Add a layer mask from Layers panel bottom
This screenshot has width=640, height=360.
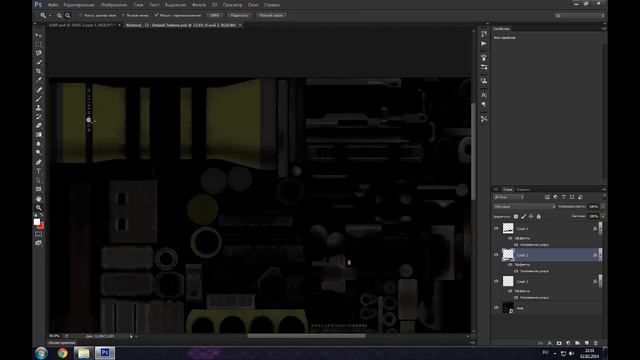[x=559, y=343]
